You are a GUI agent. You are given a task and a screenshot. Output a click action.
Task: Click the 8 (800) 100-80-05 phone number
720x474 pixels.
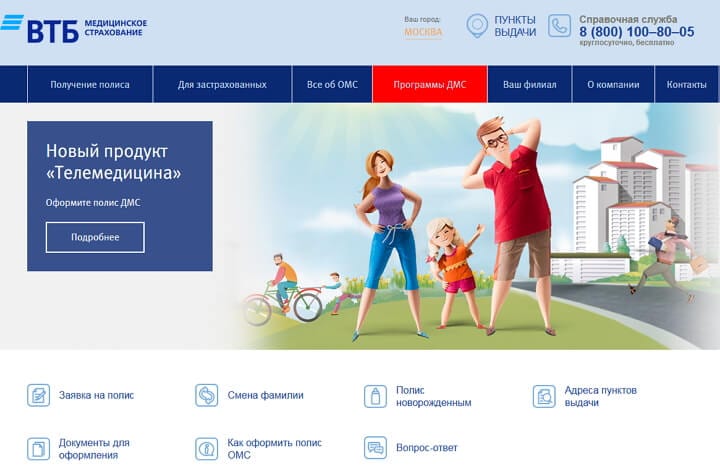tap(636, 32)
